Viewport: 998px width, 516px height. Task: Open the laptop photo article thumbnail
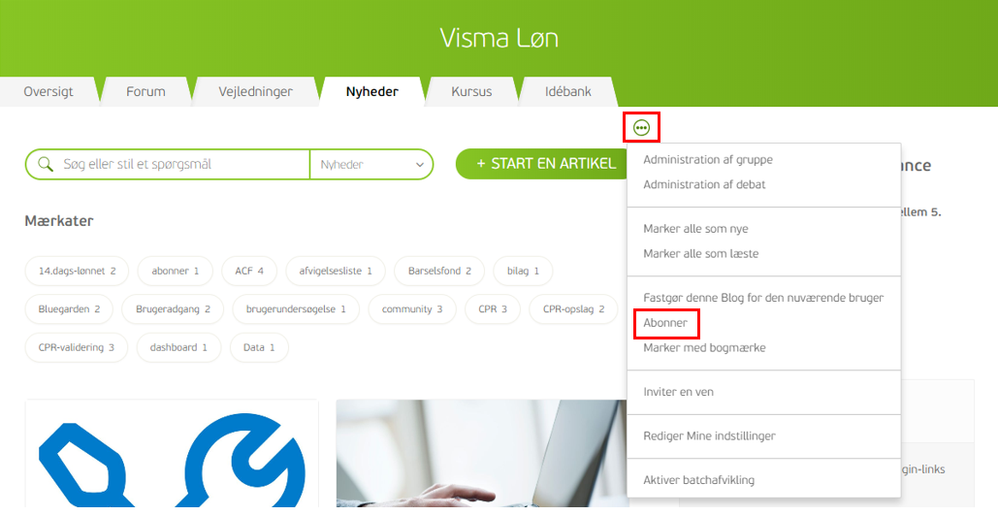[x=482, y=453]
